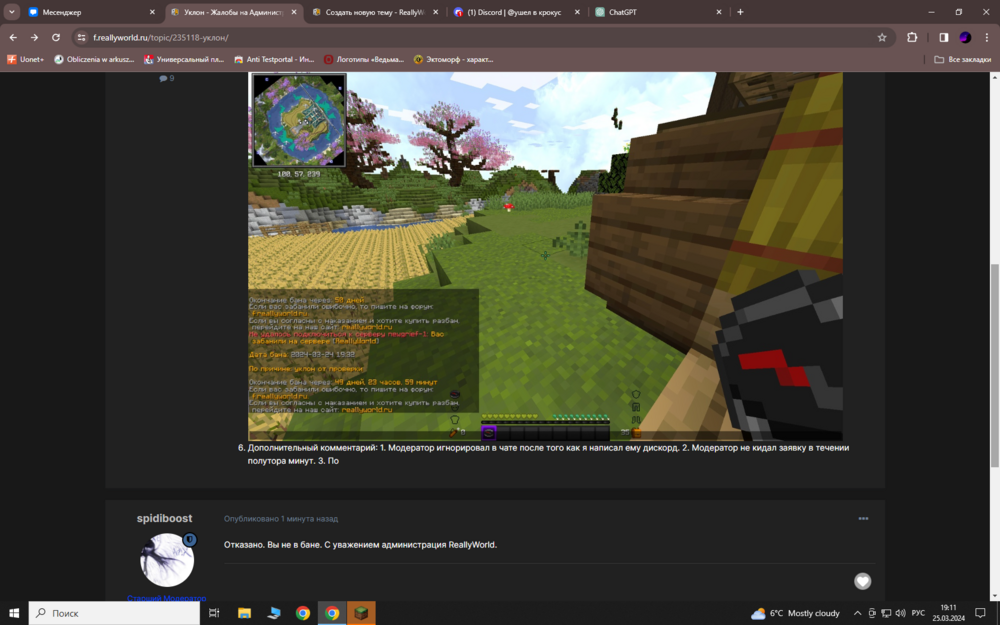Open the Minecraft launcher taskbar icon
This screenshot has height=625, width=1000.
point(361,613)
